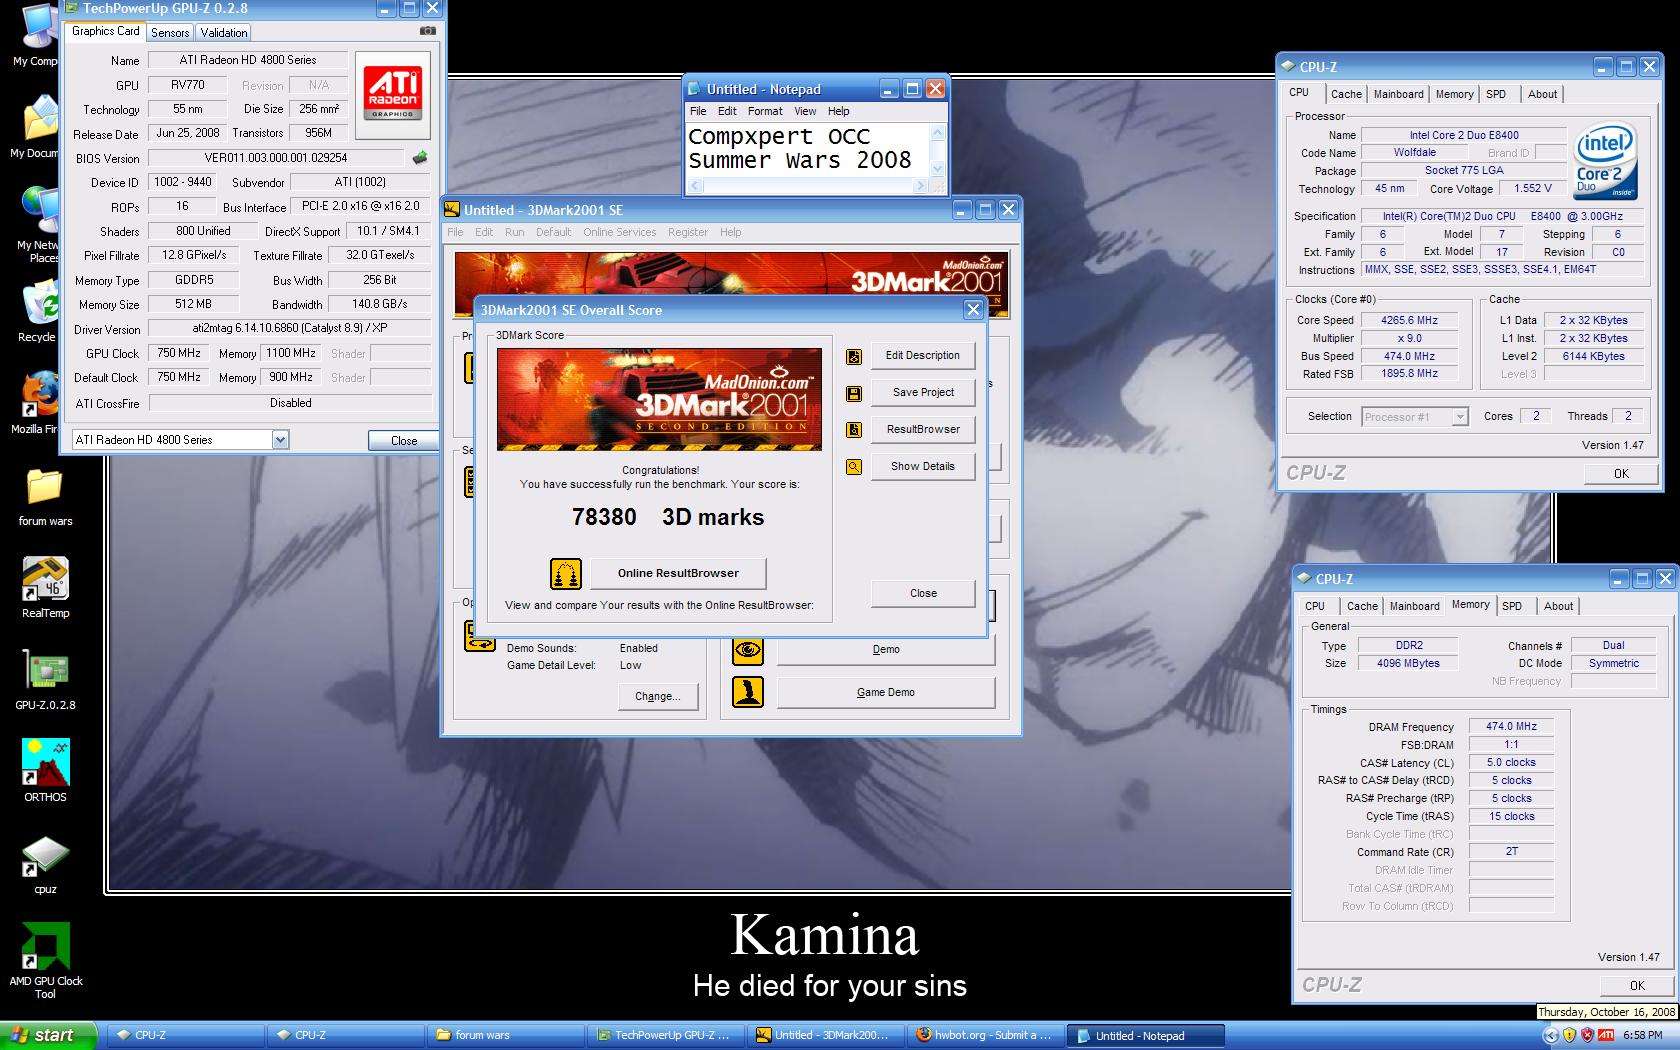Click the Show Details button
1680x1050 pixels.
(x=923, y=467)
